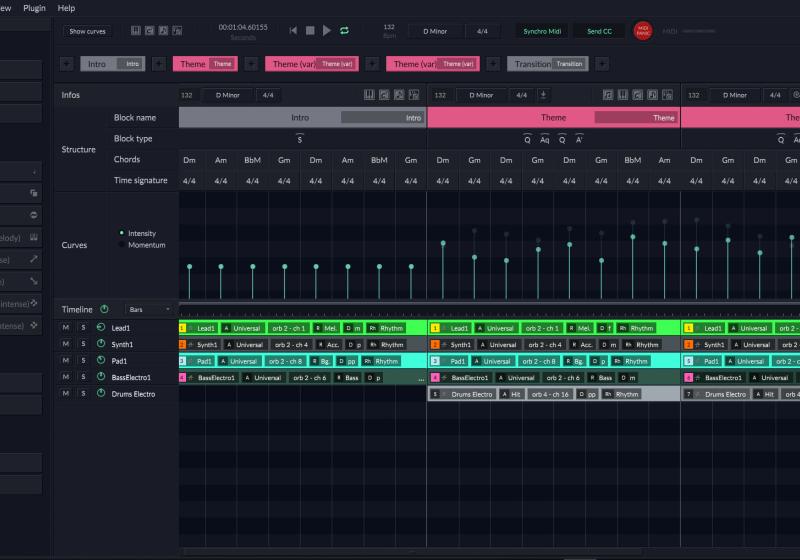Click the ellipsis on BassElectro1 Intro block
The width and height of the screenshot is (800, 560).
coord(421,379)
